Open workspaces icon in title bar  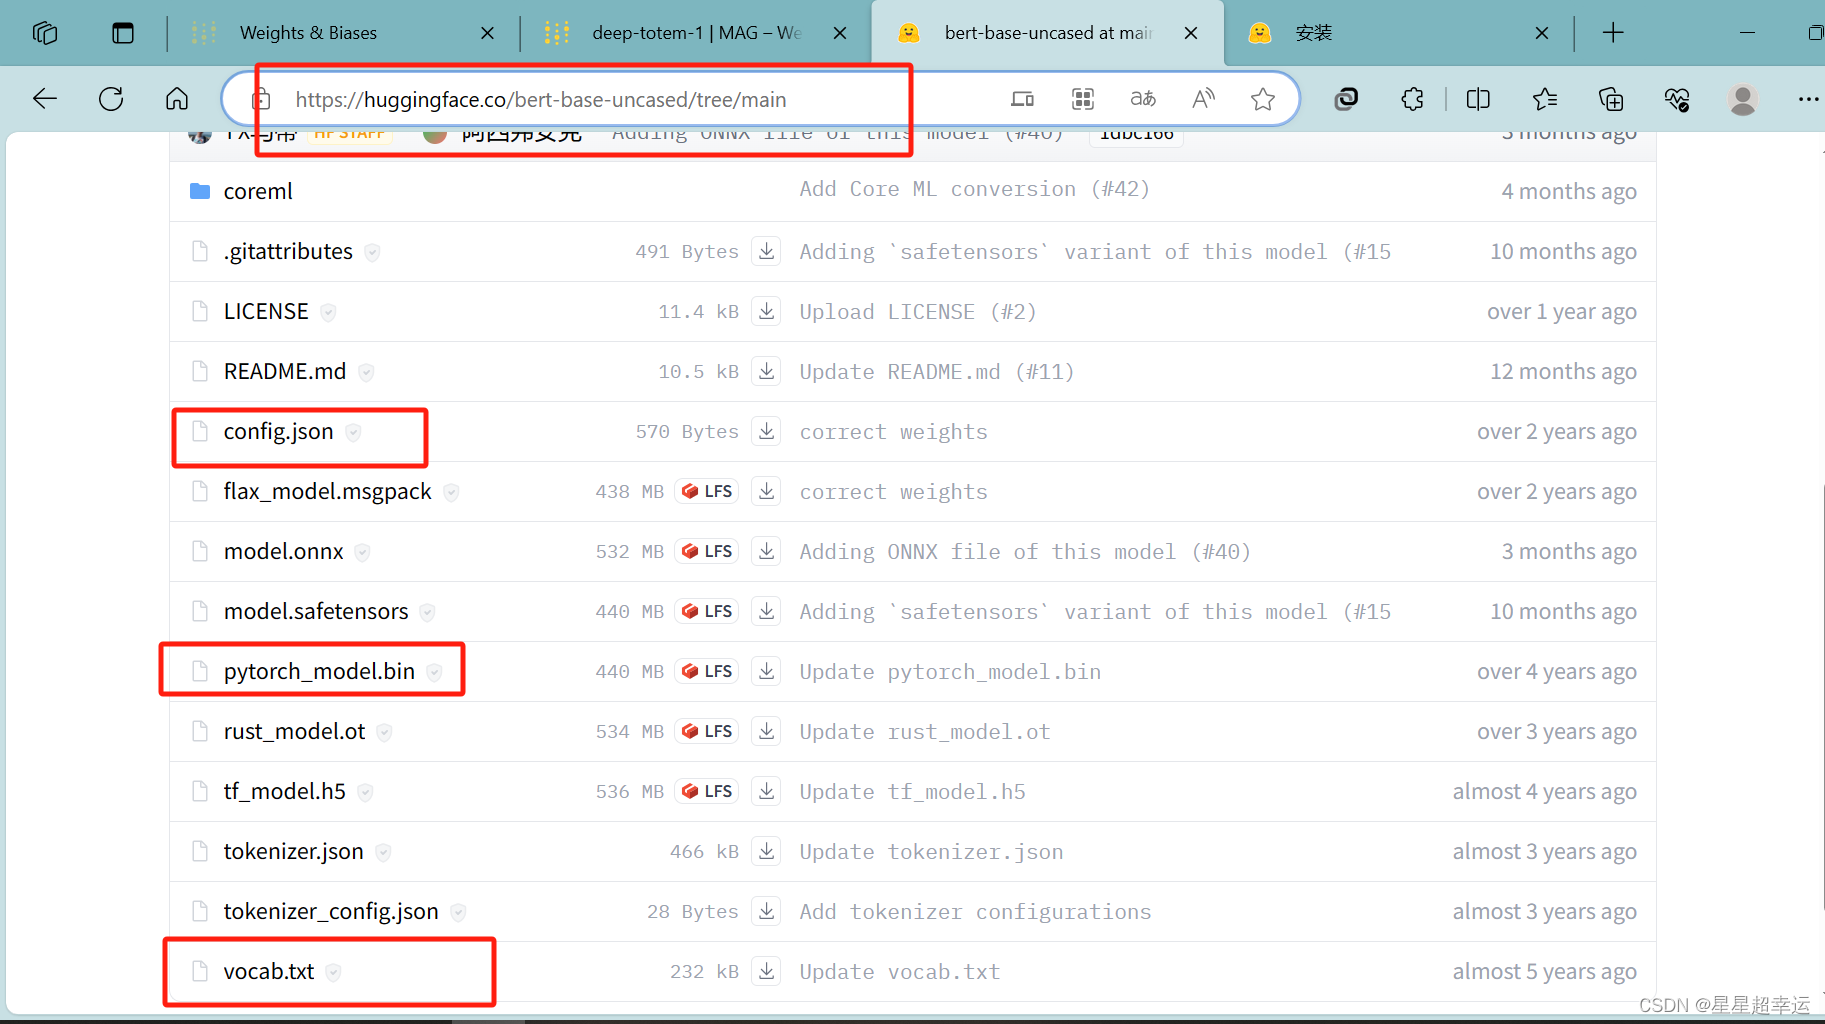tap(45, 33)
